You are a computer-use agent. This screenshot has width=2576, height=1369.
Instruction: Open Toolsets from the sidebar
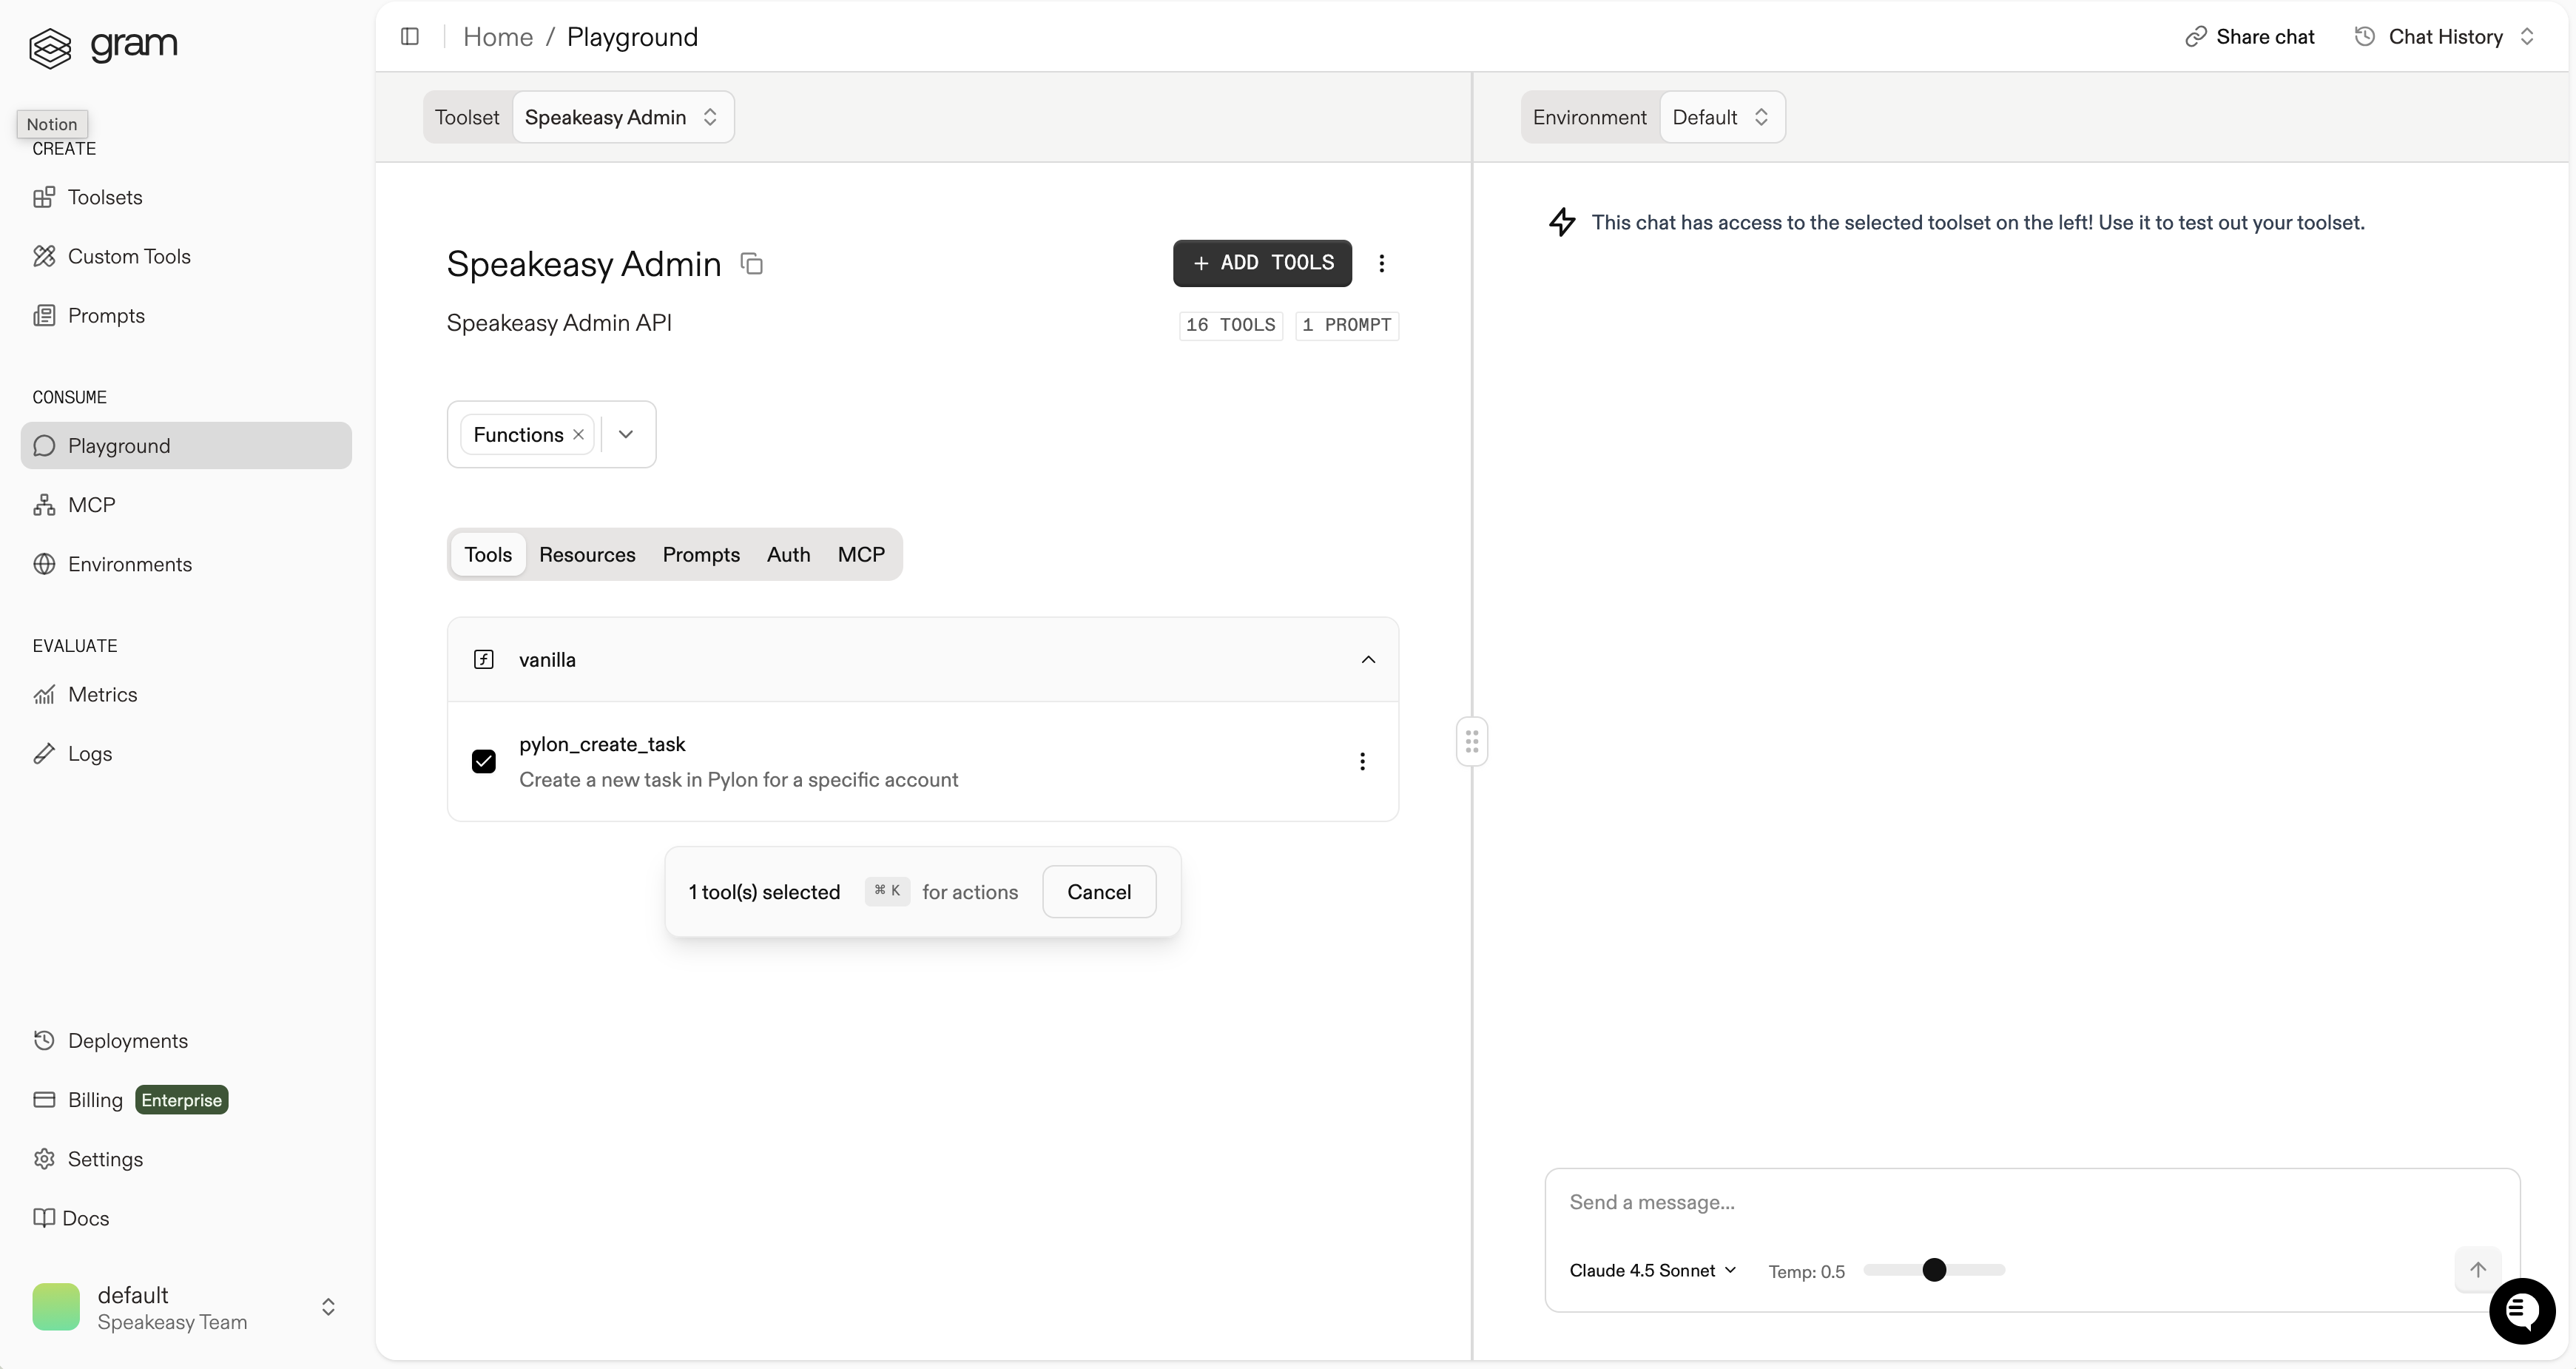click(x=104, y=197)
